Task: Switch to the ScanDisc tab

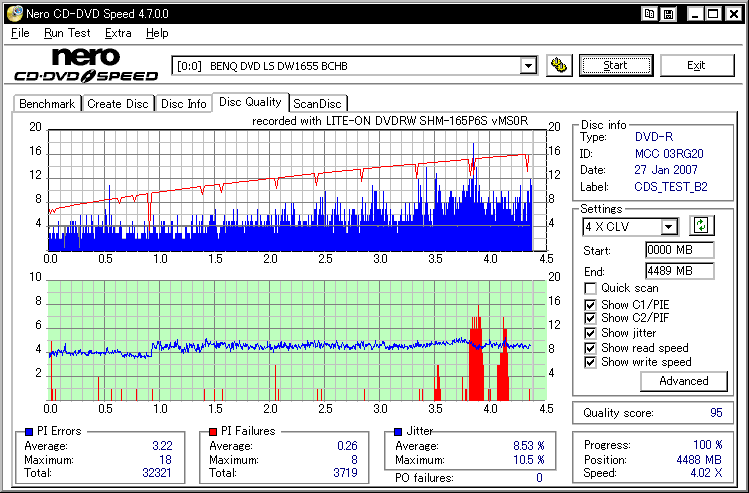Action: (x=317, y=103)
